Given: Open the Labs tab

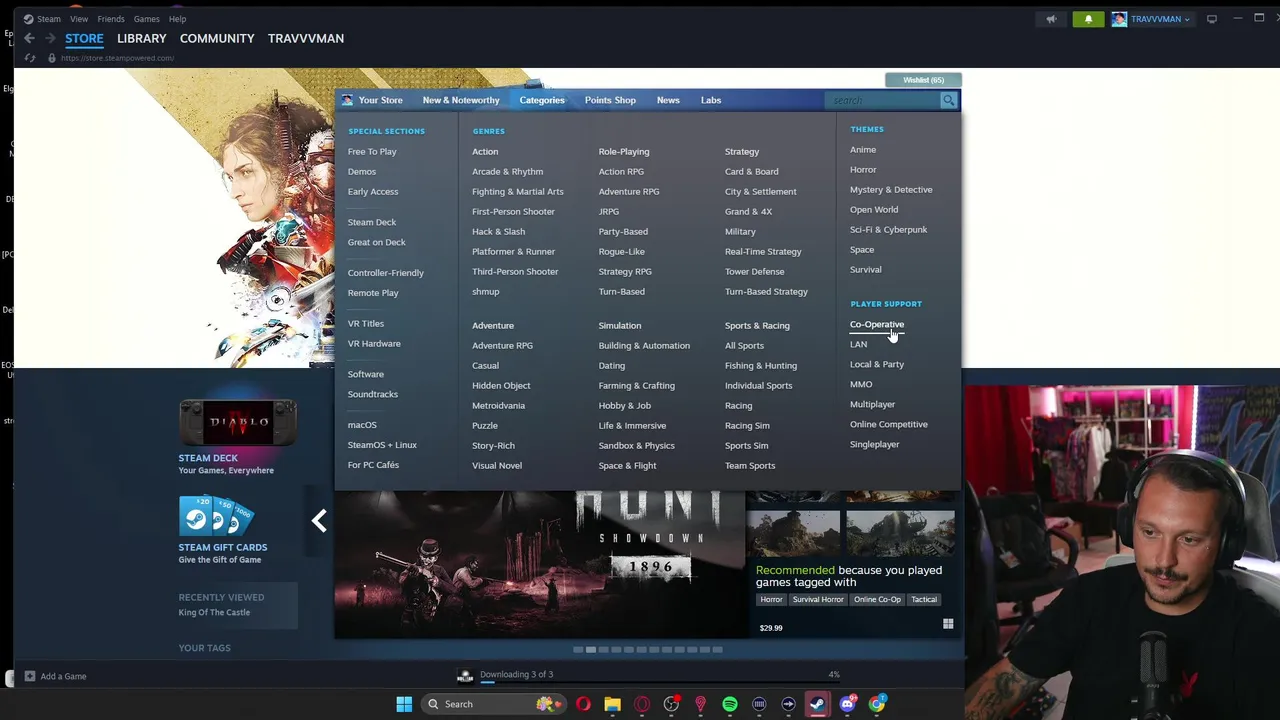Looking at the screenshot, I should [711, 100].
